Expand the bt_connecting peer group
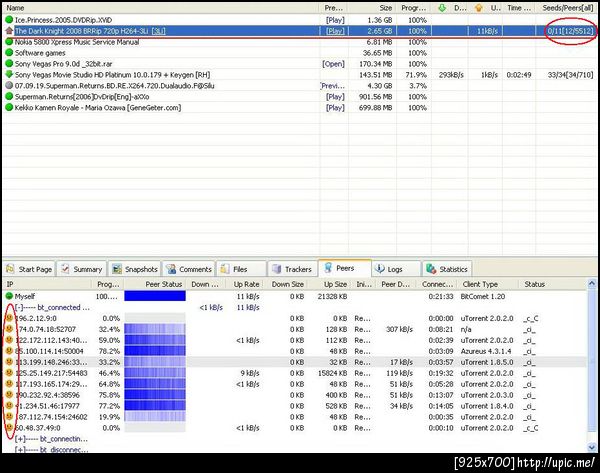 pos(19,439)
